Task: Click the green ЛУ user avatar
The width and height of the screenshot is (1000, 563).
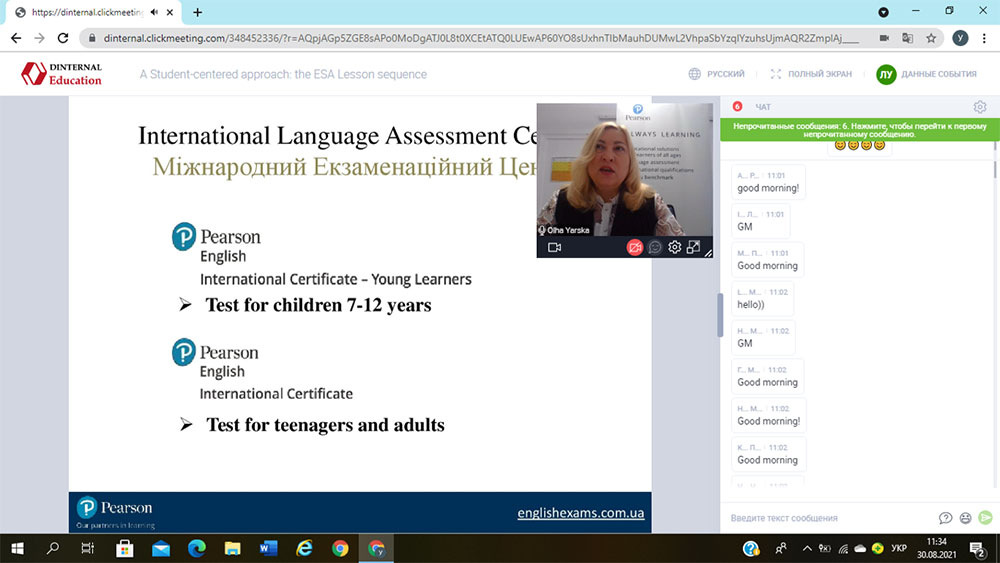Action: 886,75
